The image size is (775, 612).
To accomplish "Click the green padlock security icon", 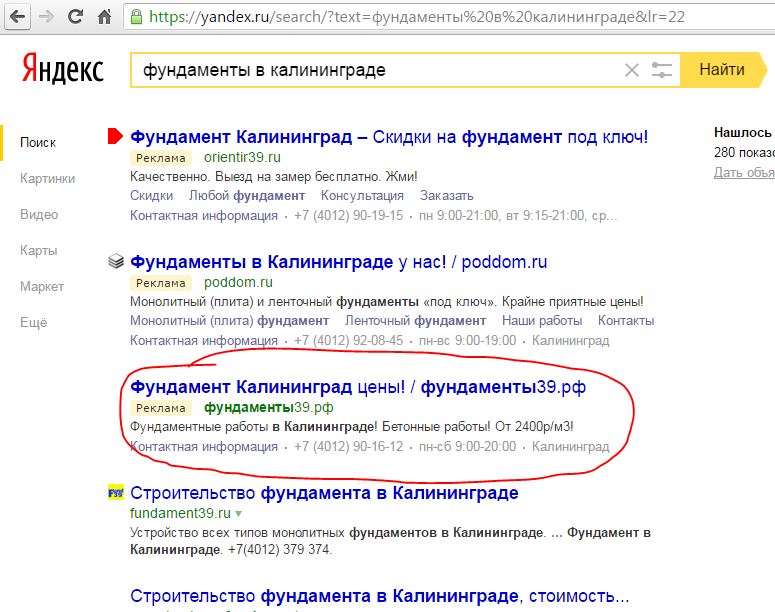I will (x=136, y=17).
